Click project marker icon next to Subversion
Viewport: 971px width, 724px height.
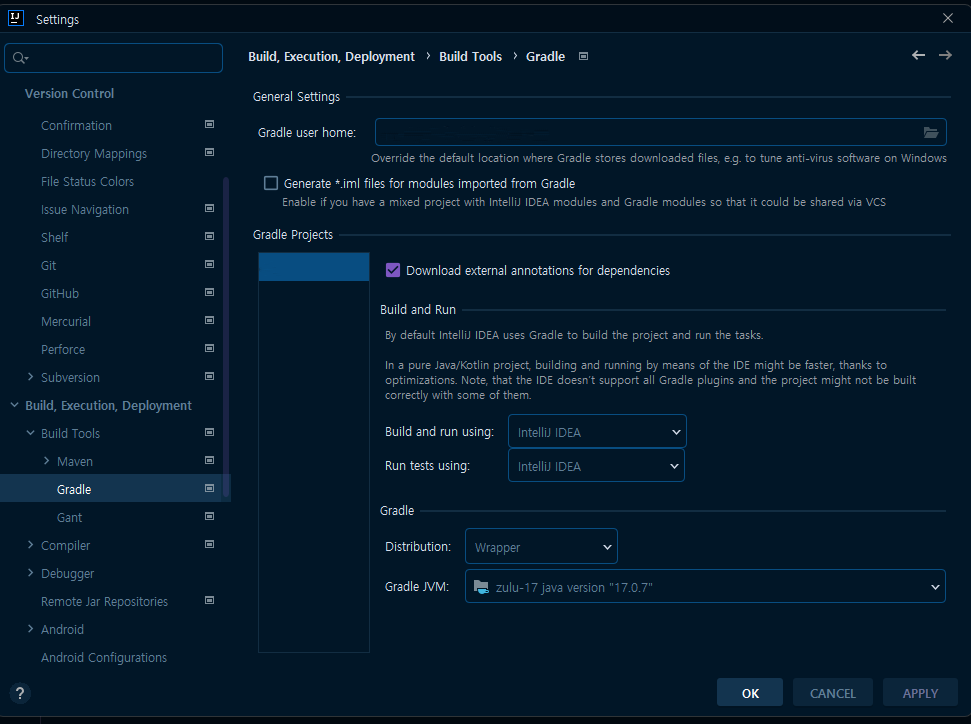pyautogui.click(x=209, y=377)
